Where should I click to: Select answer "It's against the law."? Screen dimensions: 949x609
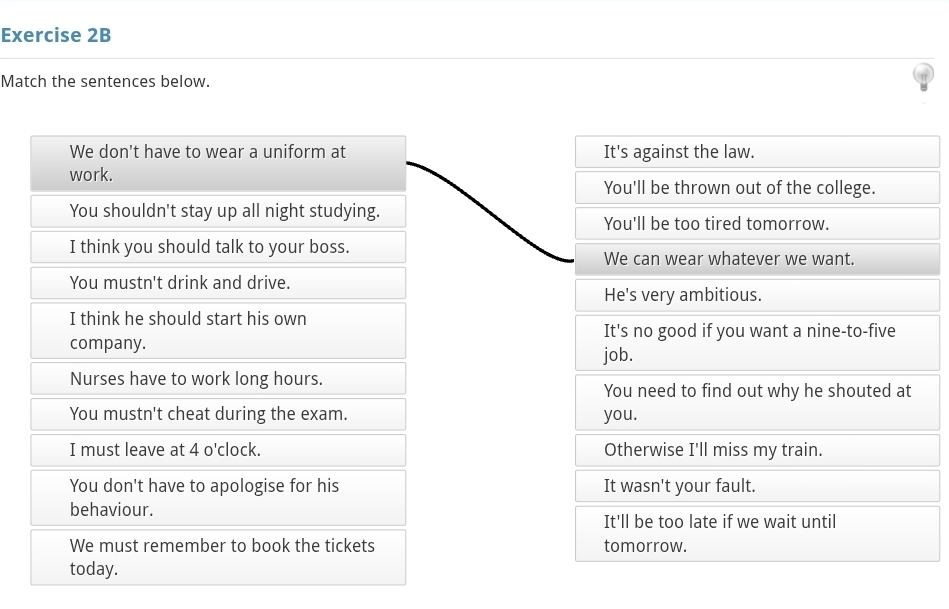(757, 152)
